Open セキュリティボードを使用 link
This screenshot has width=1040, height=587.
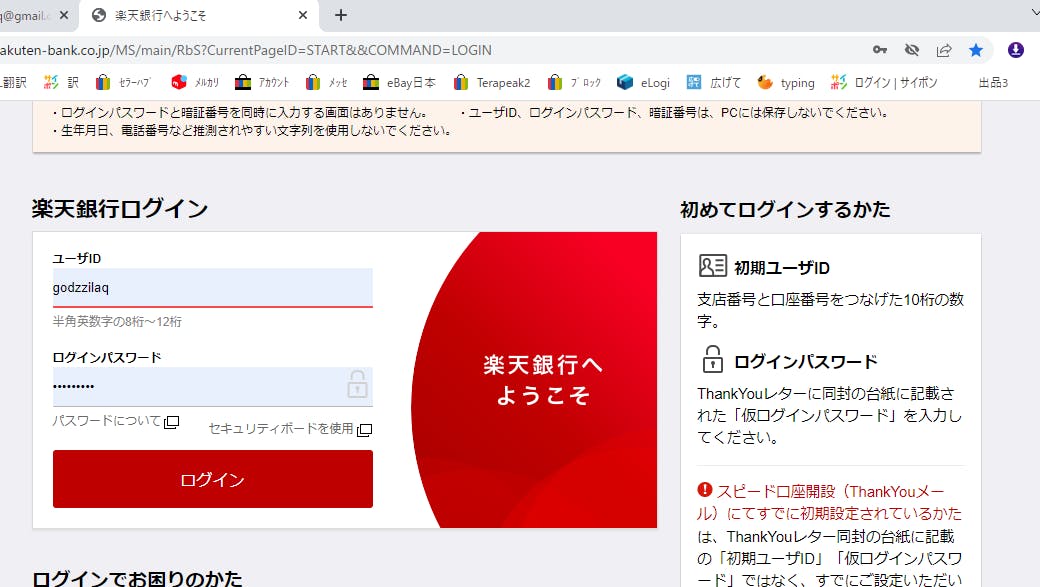[290, 429]
